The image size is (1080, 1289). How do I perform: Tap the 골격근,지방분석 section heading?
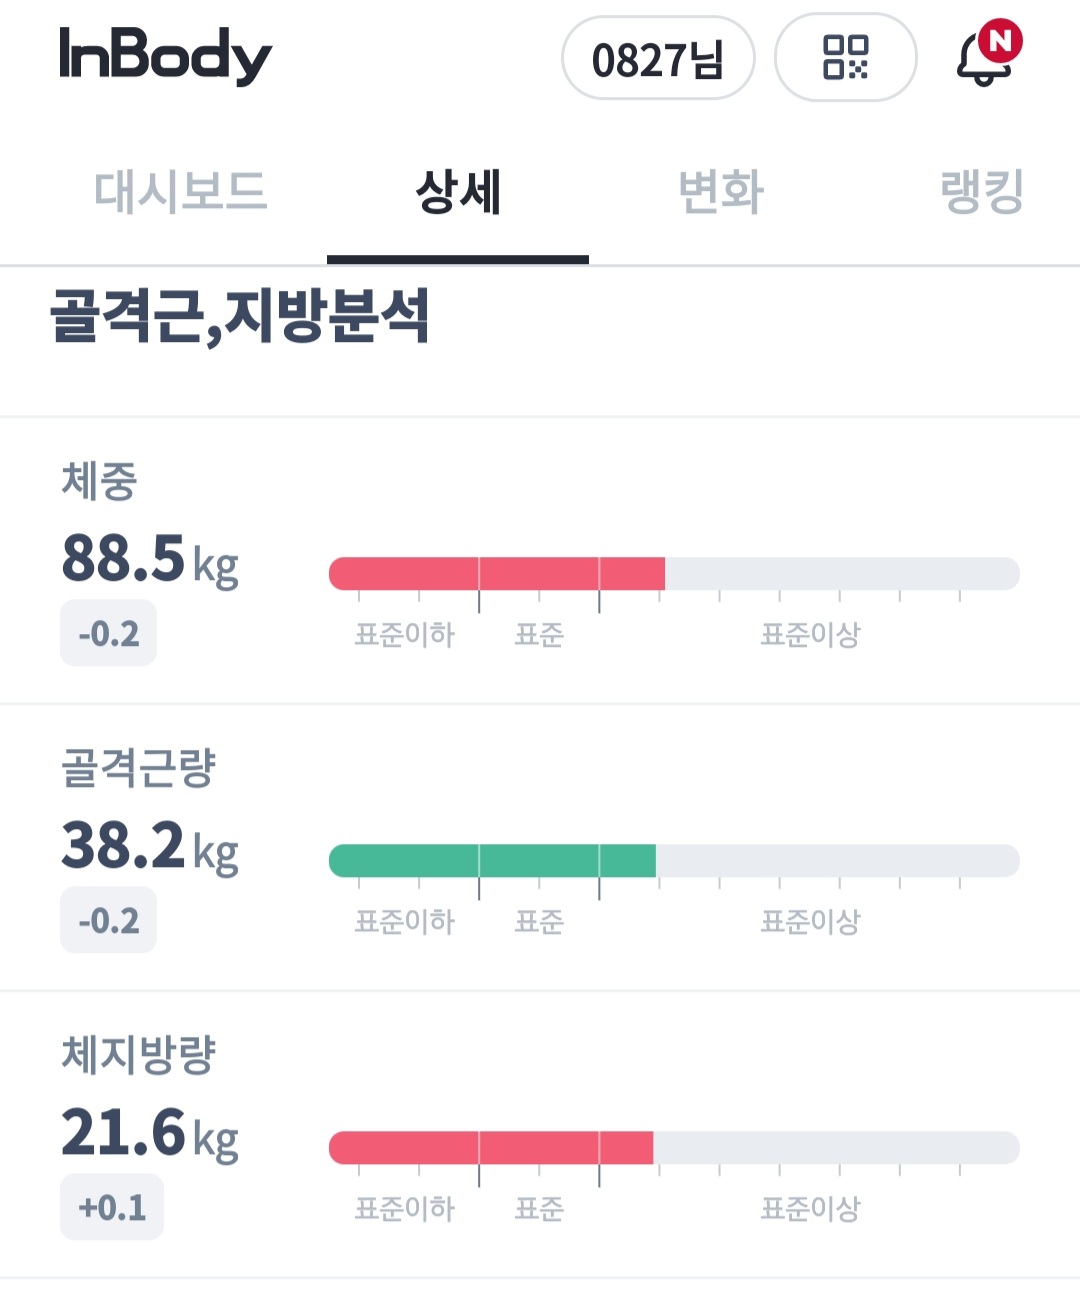click(240, 316)
